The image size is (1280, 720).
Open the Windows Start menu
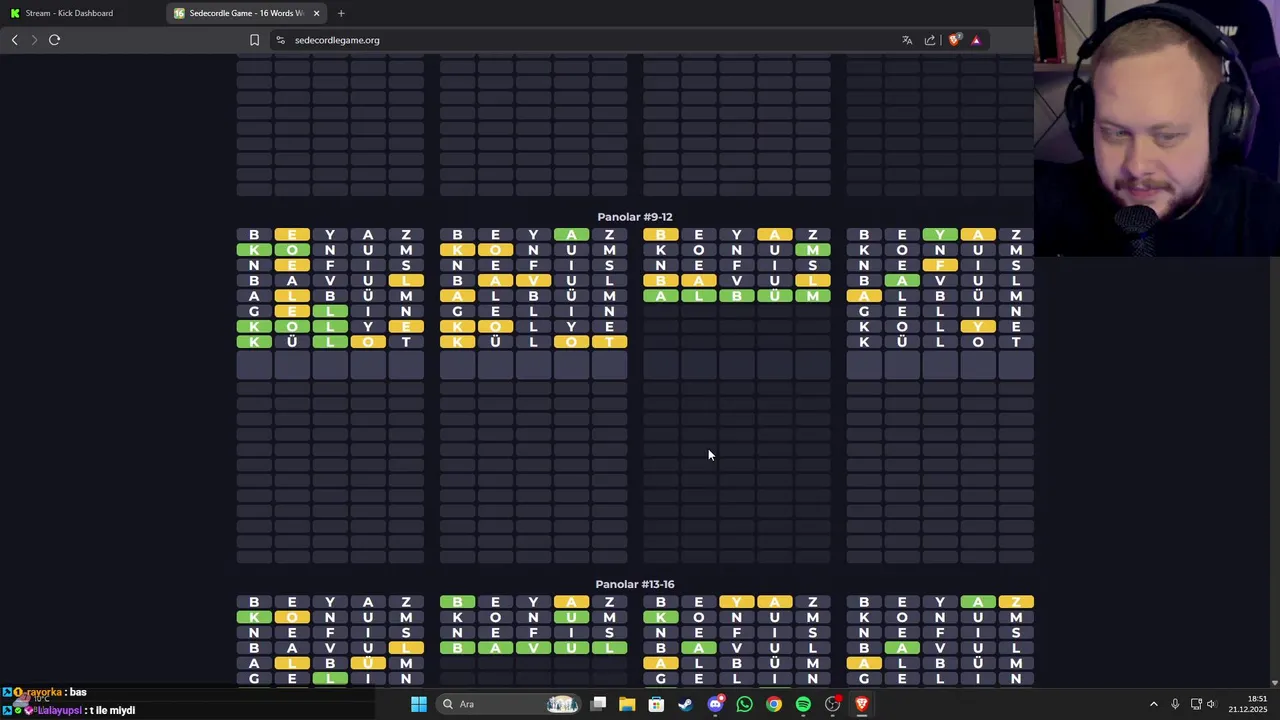tap(419, 704)
